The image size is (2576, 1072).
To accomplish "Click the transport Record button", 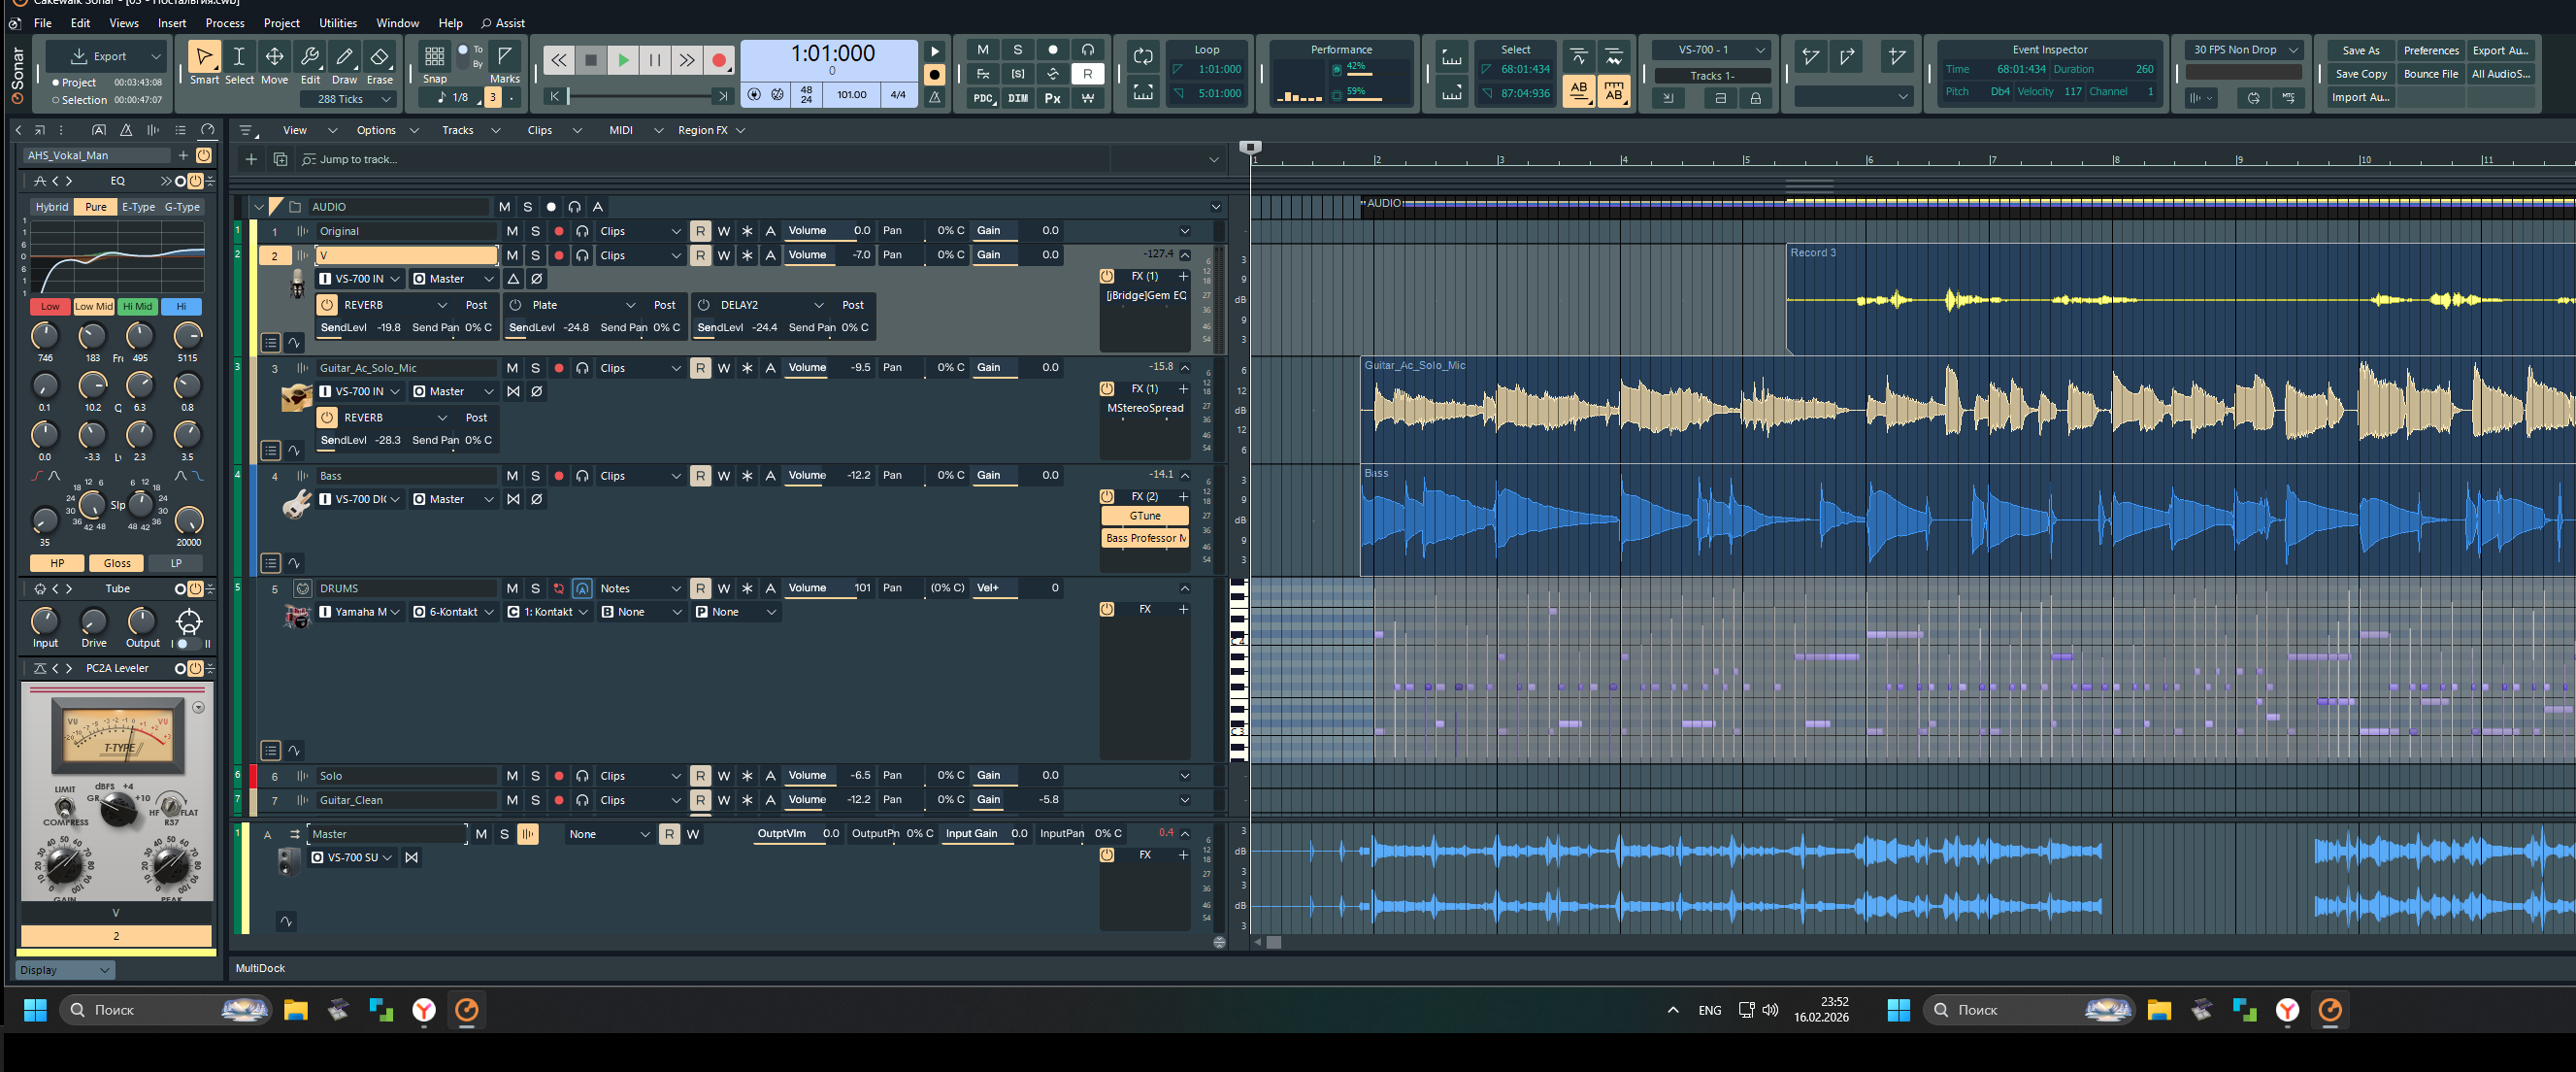I will 718,61.
